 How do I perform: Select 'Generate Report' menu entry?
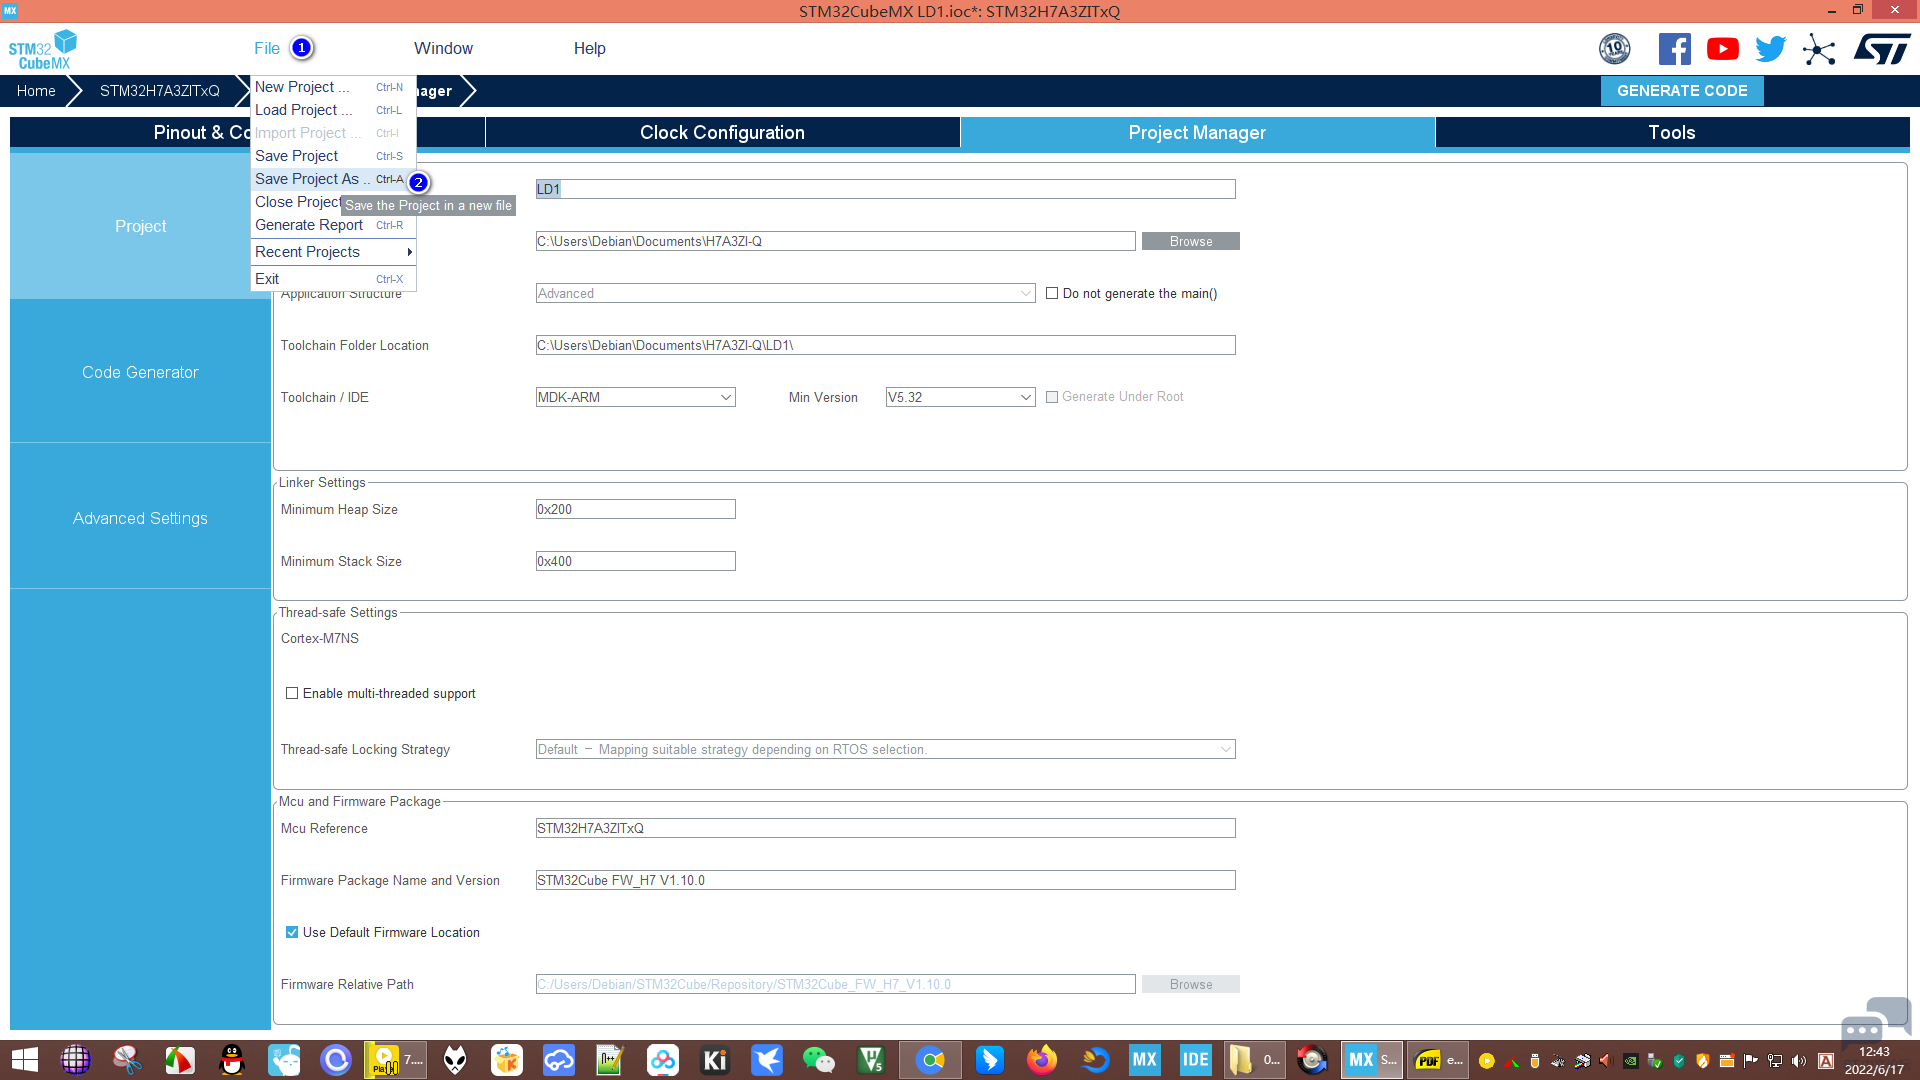(x=333, y=225)
